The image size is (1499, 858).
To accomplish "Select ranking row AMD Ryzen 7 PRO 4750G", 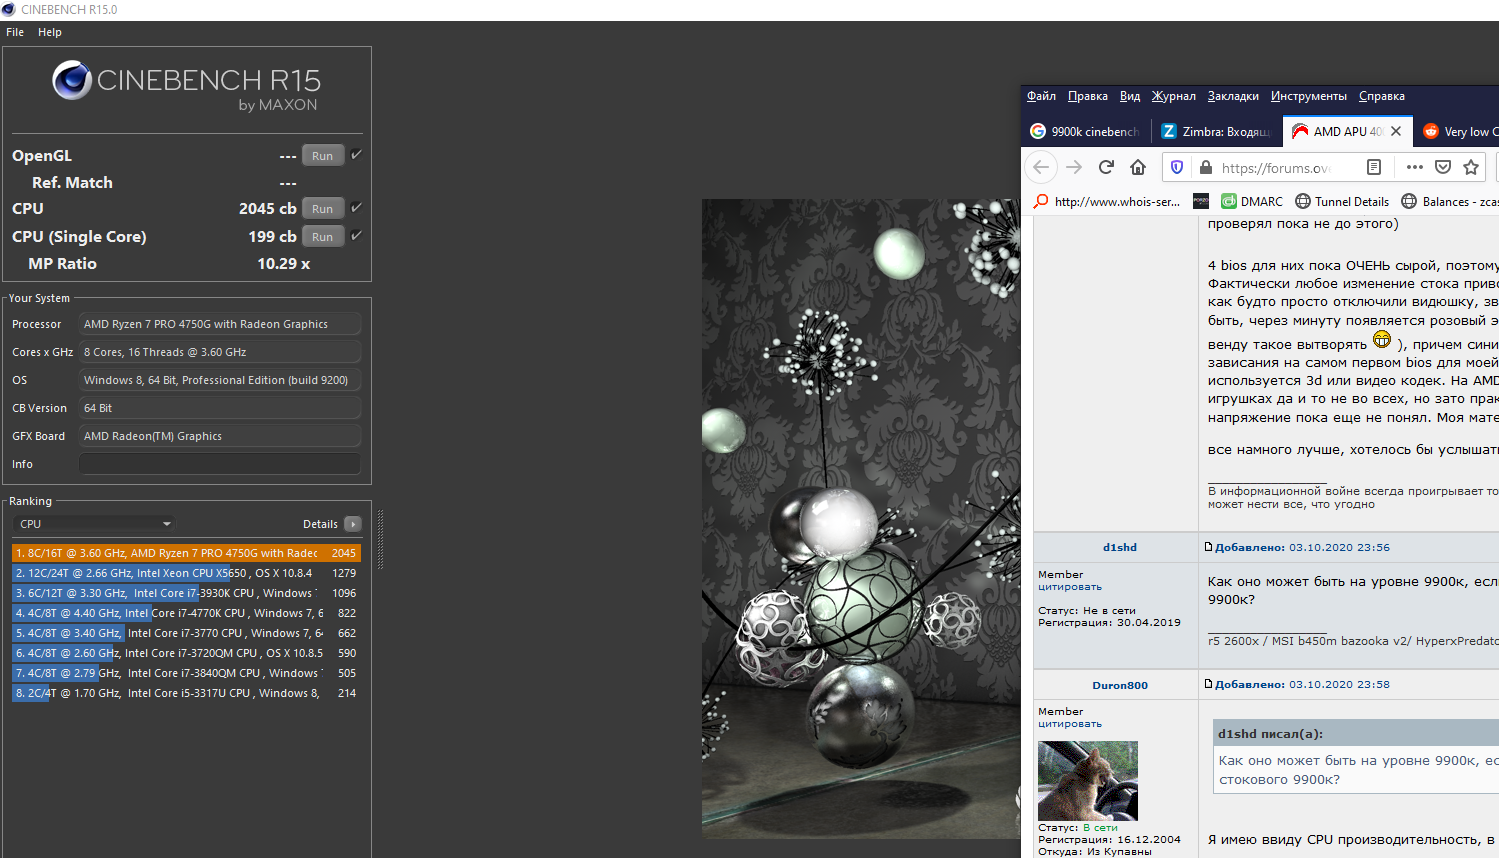I will click(x=186, y=553).
